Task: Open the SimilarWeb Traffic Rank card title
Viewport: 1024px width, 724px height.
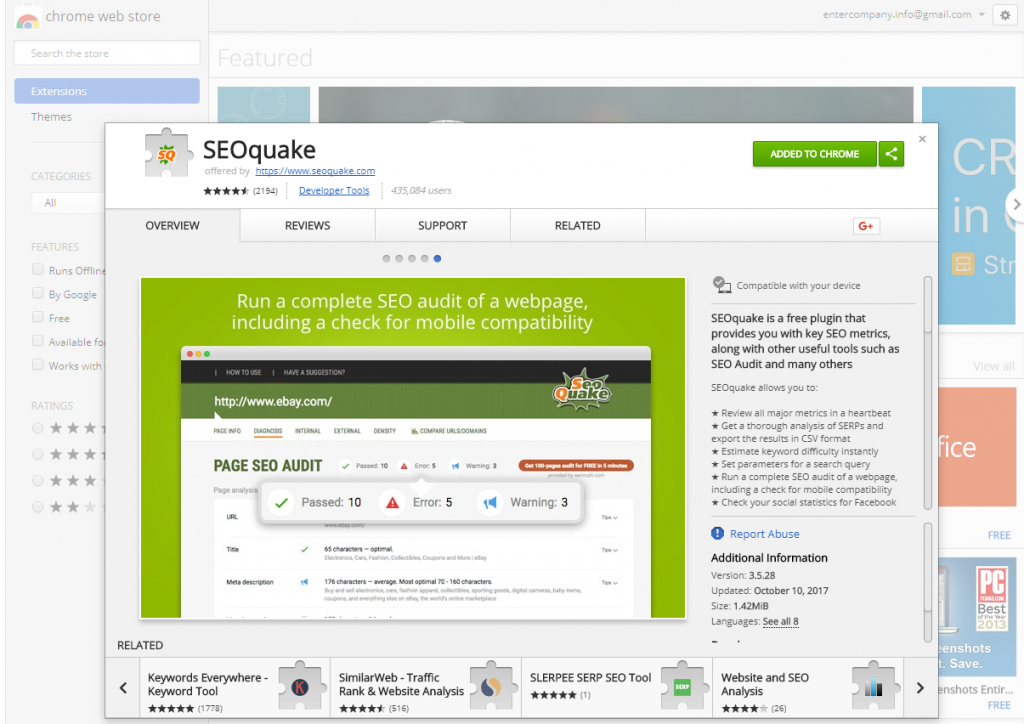Action: click(x=401, y=684)
